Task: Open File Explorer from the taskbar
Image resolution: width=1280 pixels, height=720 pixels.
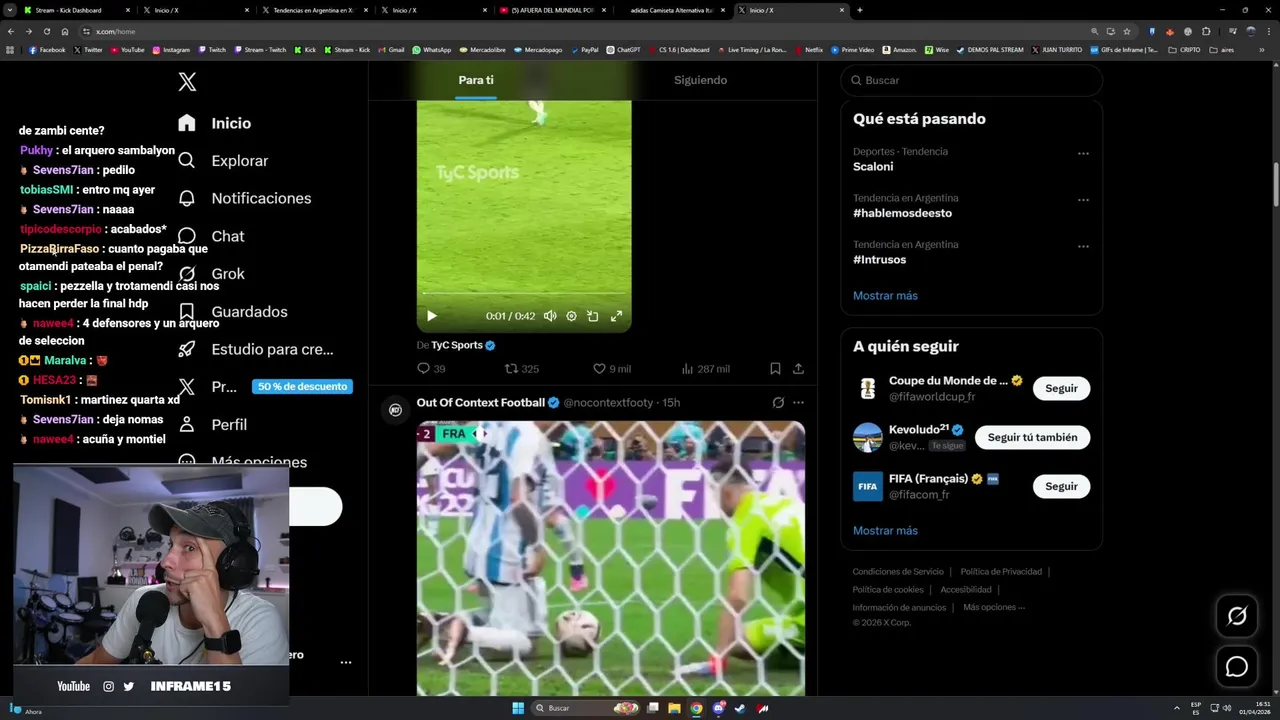Action: tap(674, 708)
